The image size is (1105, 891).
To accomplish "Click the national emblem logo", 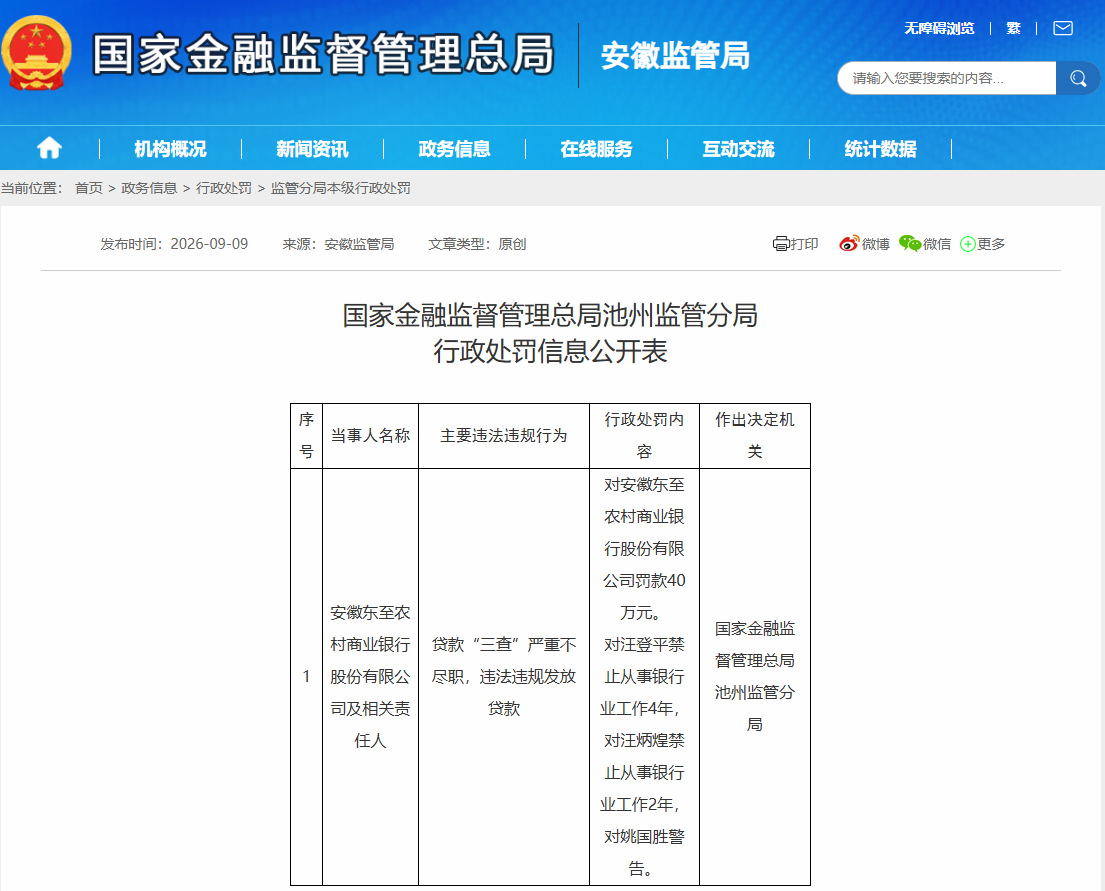I will pyautogui.click(x=36, y=54).
